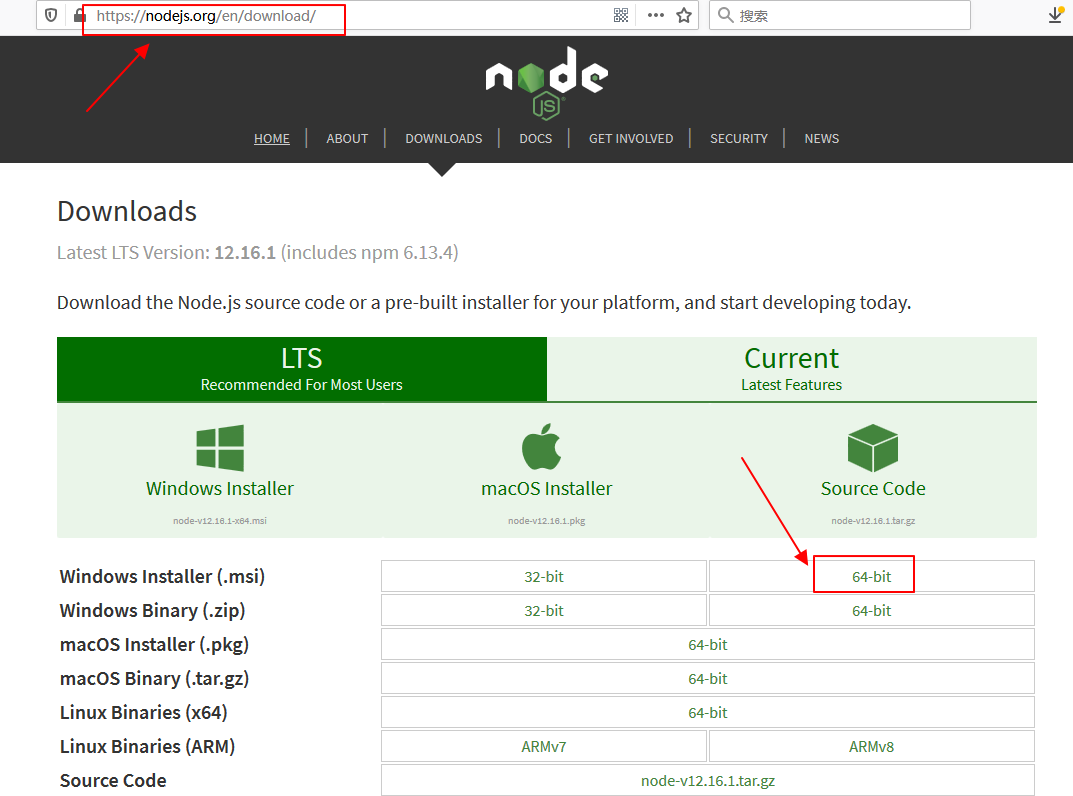Open the DOWNLOADS menu item
Screen dimensions: 1073x796
443,138
